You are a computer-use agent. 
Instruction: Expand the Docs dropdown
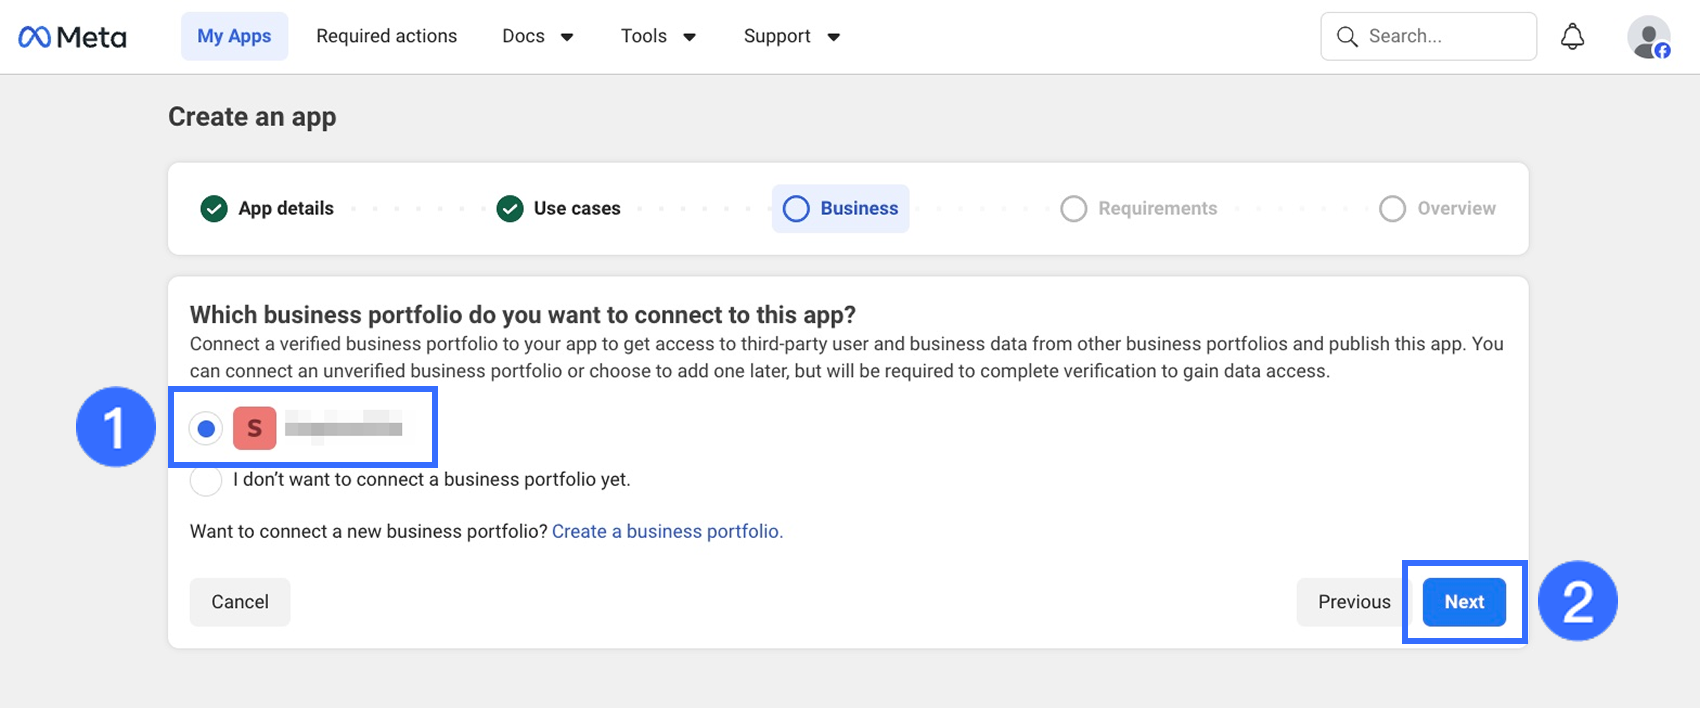538,37
